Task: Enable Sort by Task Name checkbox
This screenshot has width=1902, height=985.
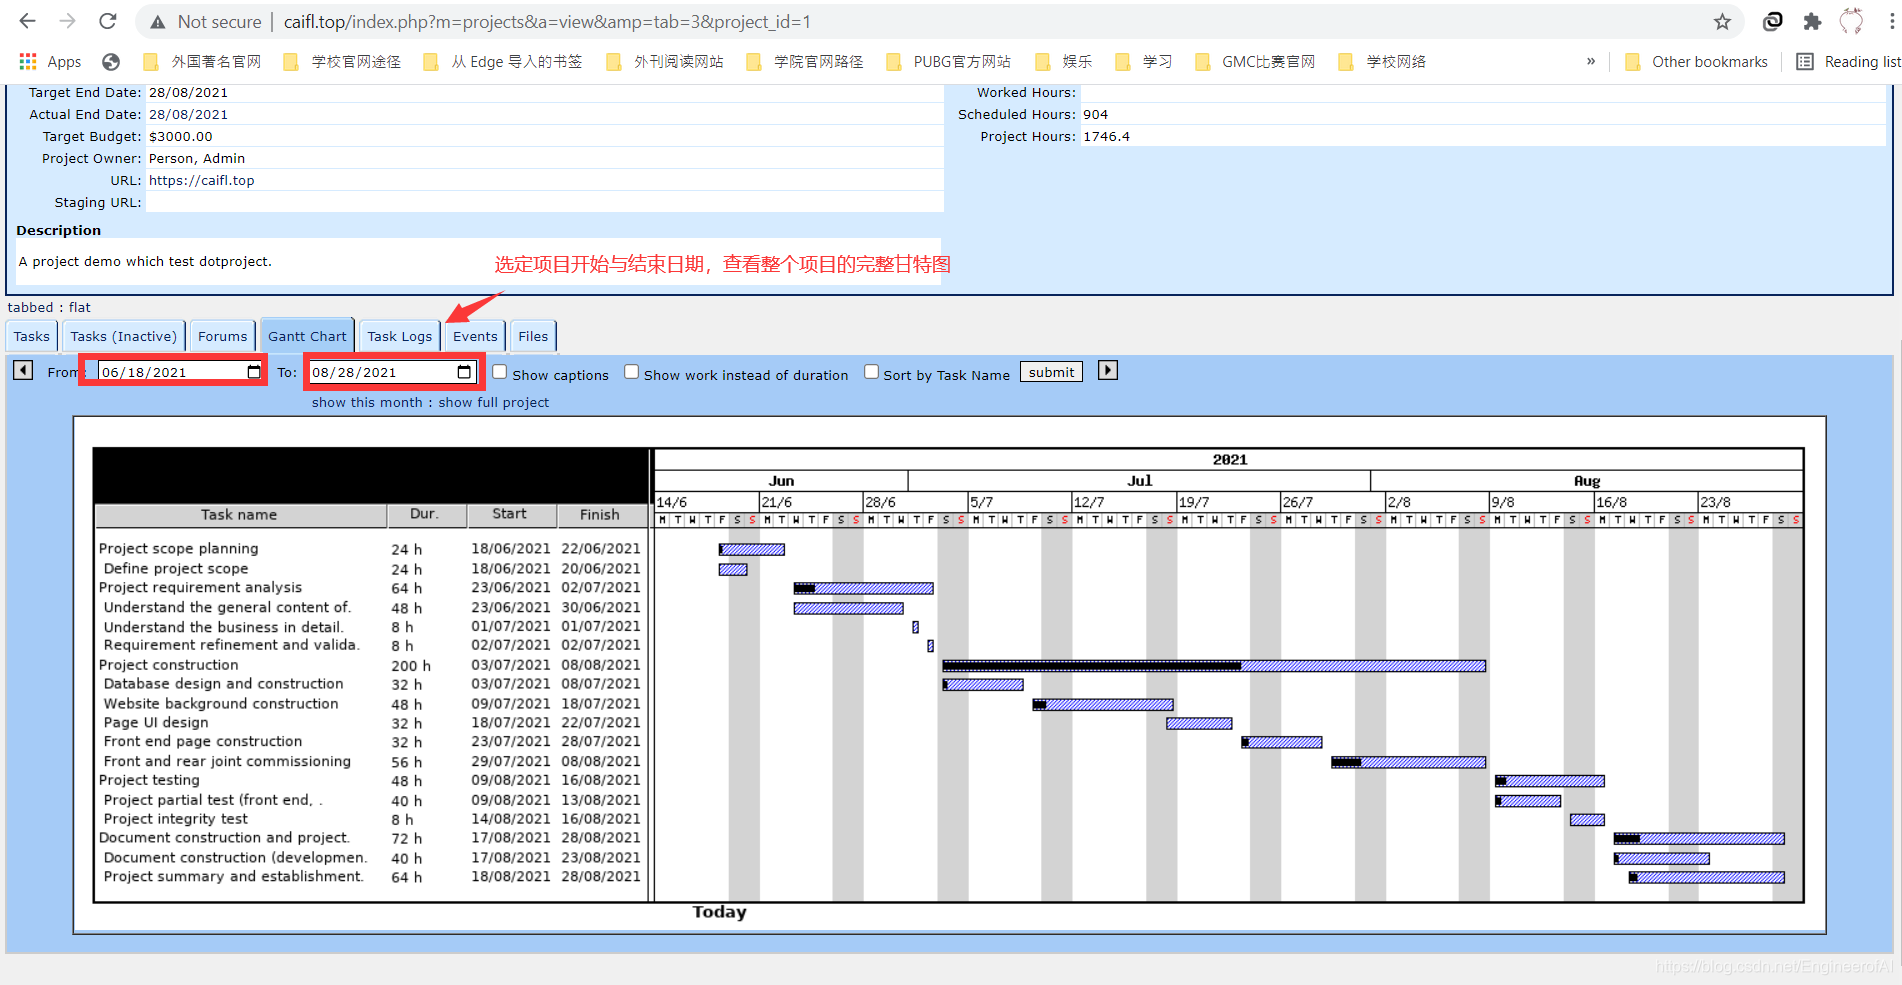Action: coord(871,372)
